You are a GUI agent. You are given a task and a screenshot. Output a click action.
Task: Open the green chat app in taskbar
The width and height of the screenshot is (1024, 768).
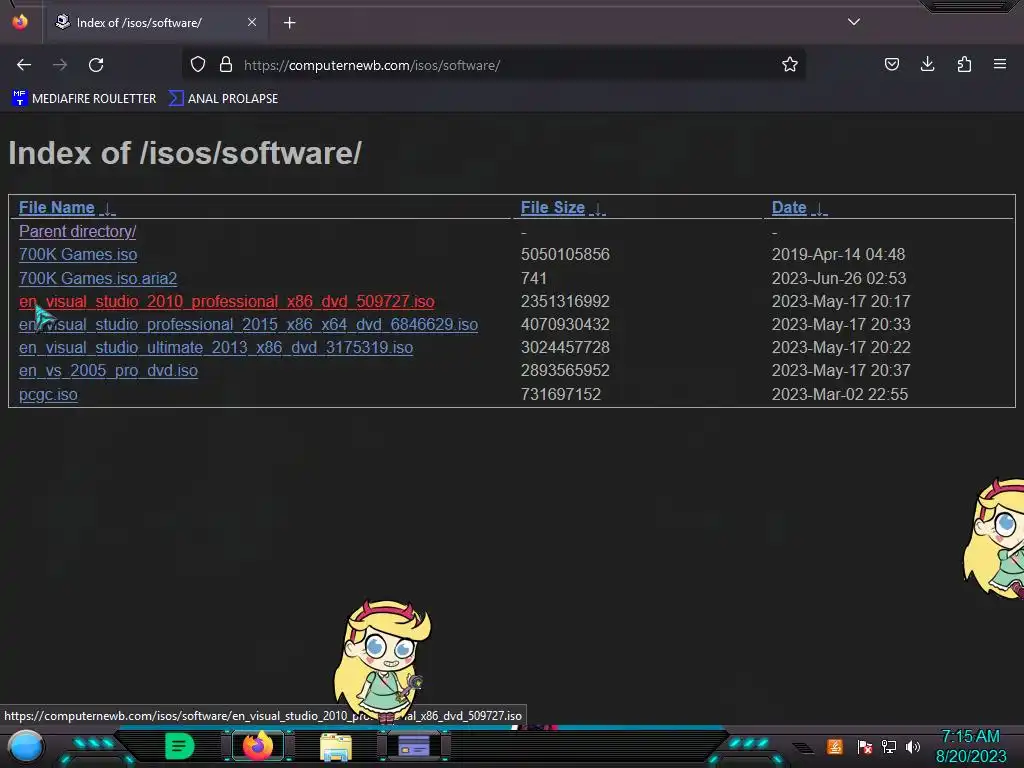[180, 746]
